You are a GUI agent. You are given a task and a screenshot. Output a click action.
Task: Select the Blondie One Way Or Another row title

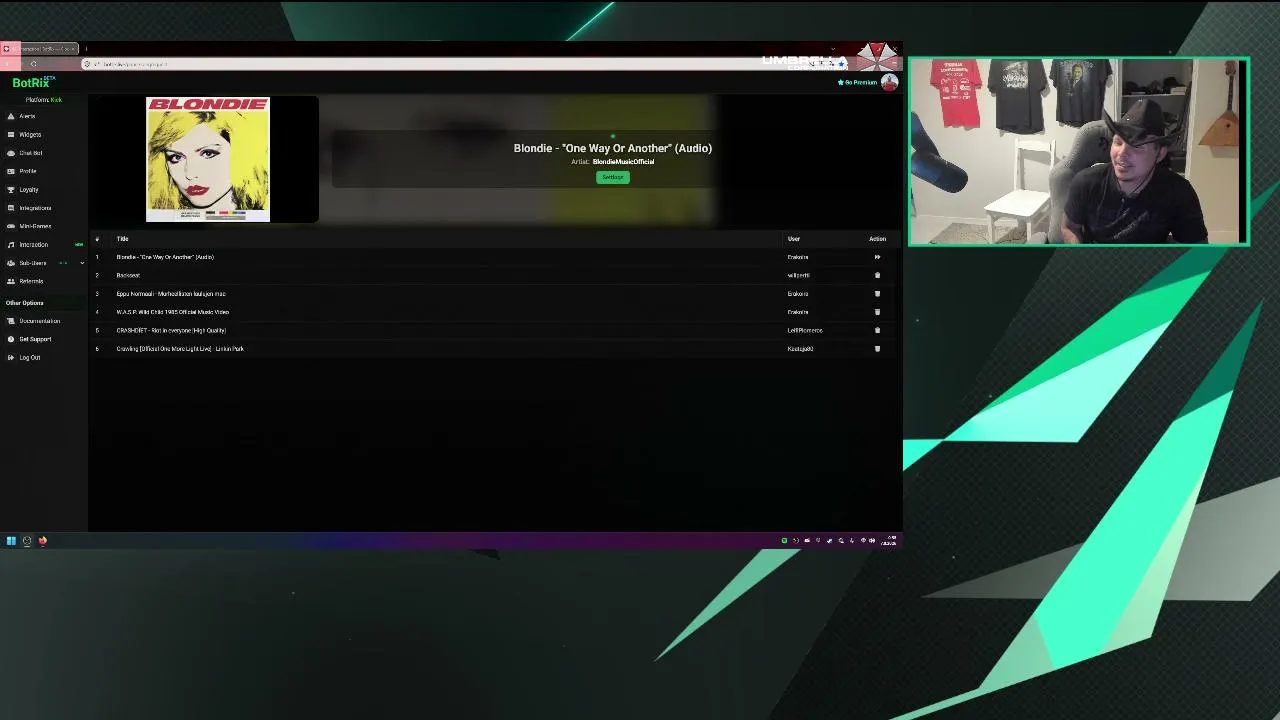165,257
